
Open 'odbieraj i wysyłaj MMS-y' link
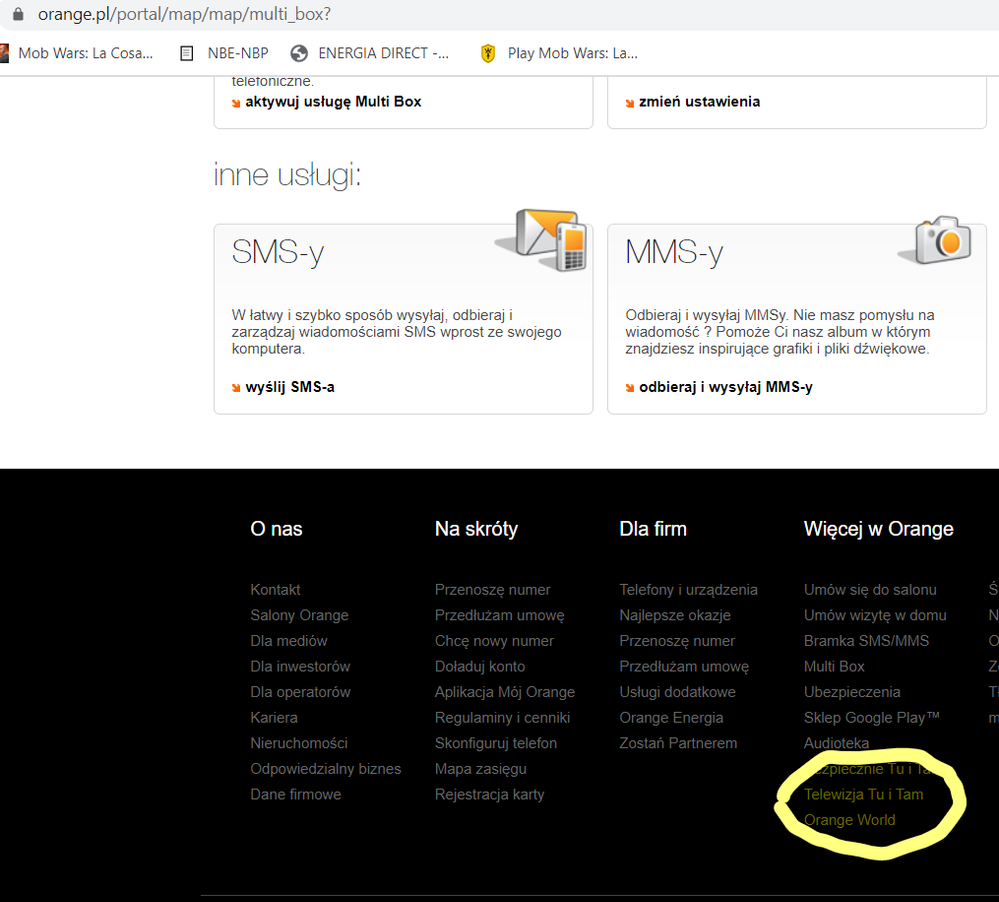tap(725, 386)
